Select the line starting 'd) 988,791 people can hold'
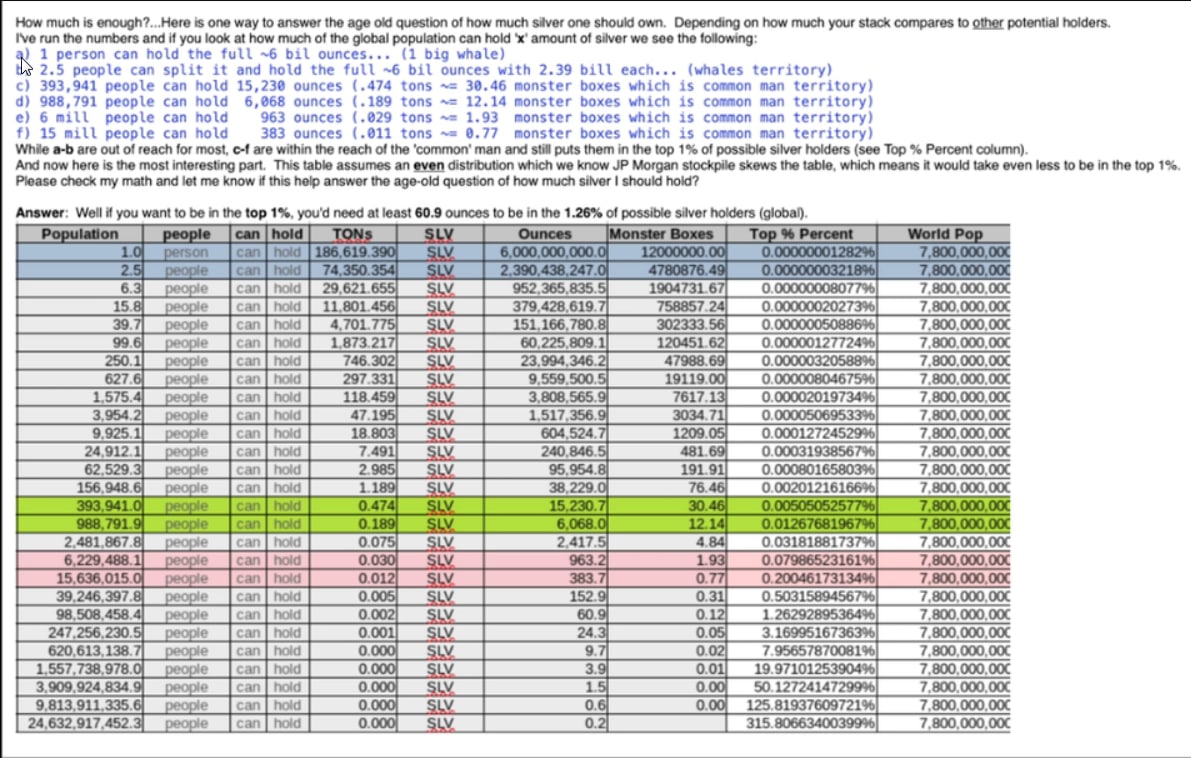Viewport: 1191px width, 758px height. 444,102
